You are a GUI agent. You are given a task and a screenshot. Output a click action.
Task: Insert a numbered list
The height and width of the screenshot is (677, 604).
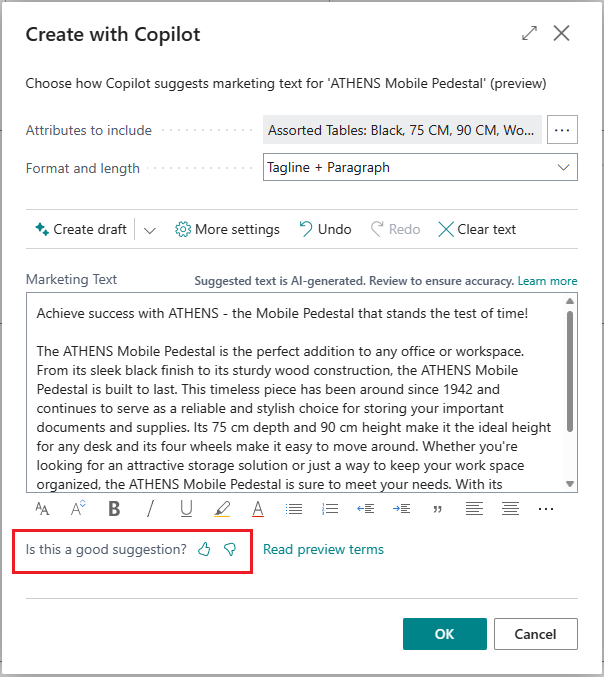click(330, 509)
